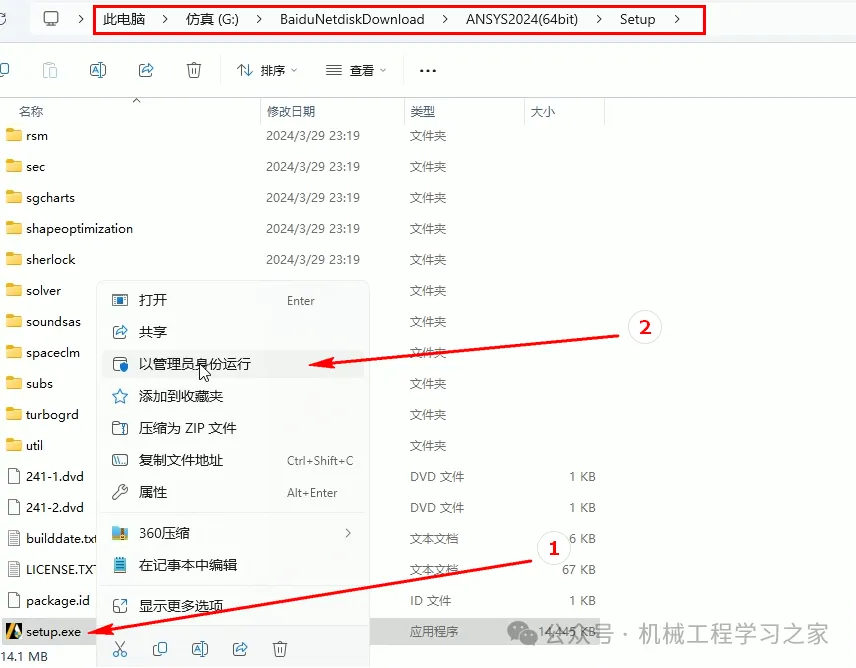Choose 以管理员身份运行 in the context menu
The width and height of the screenshot is (856, 668).
pyautogui.click(x=233, y=364)
